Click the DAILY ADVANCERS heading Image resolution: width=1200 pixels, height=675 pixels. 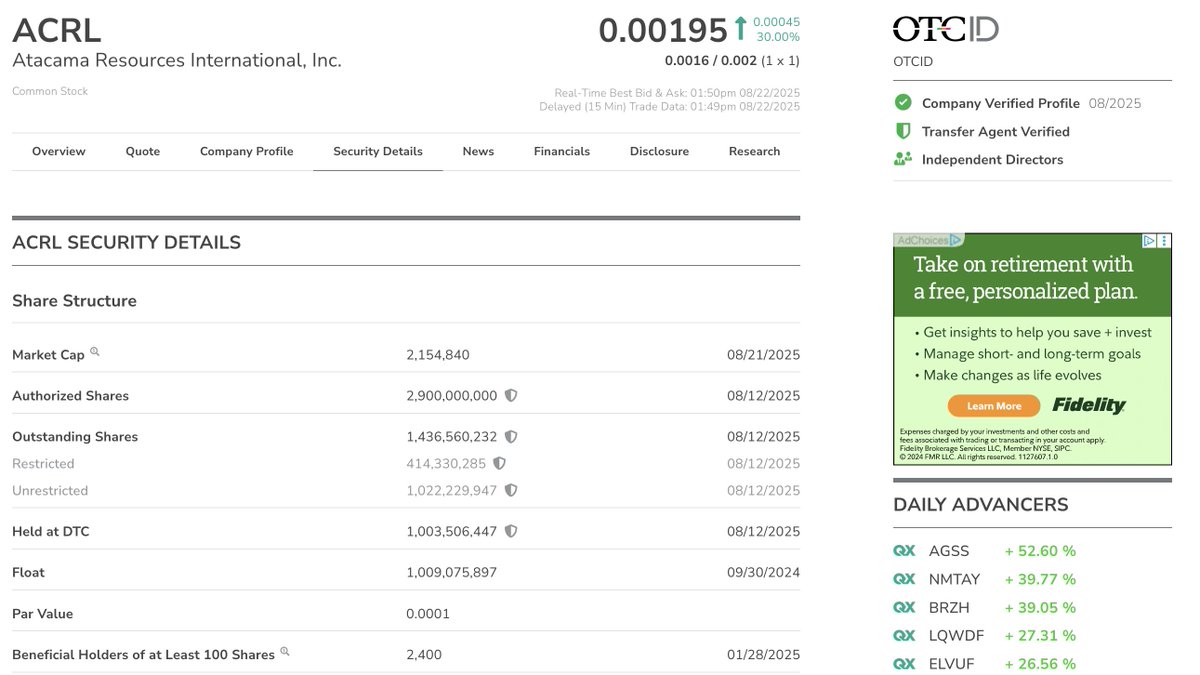click(981, 505)
